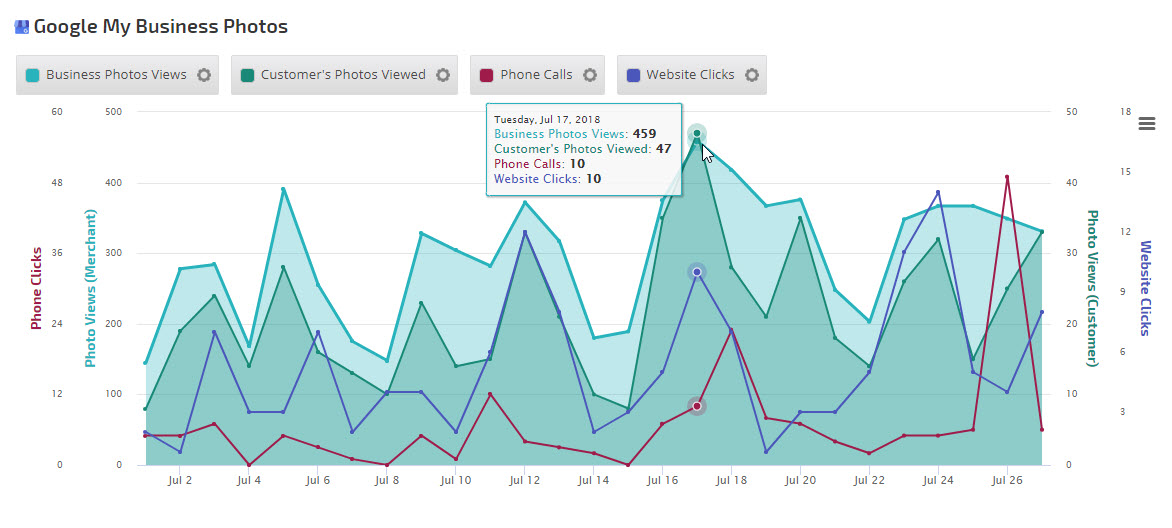Click the highlighted Jul 17 Website Clicks point
This screenshot has height=528, width=1172.
tap(697, 272)
